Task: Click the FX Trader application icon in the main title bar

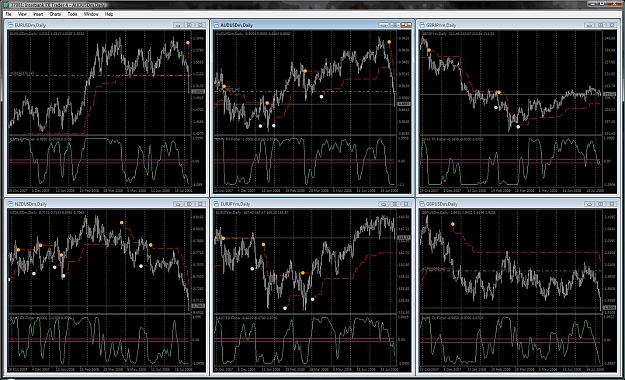Action: coord(5,4)
